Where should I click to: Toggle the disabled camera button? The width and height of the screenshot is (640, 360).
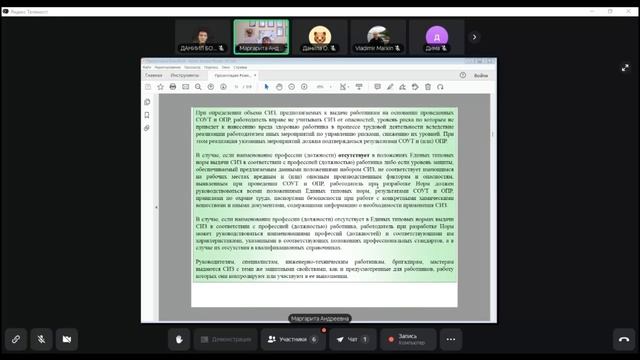[x=67, y=339]
